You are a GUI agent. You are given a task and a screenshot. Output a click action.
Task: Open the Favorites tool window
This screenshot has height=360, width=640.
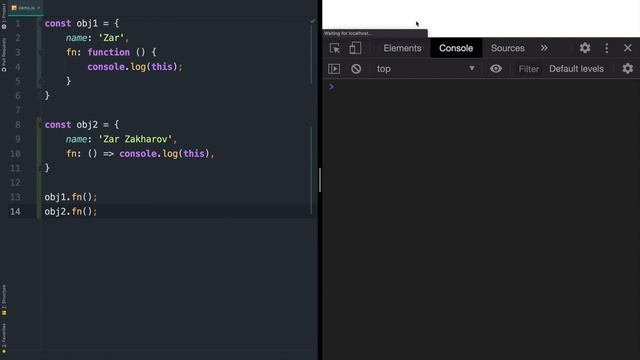point(4,338)
